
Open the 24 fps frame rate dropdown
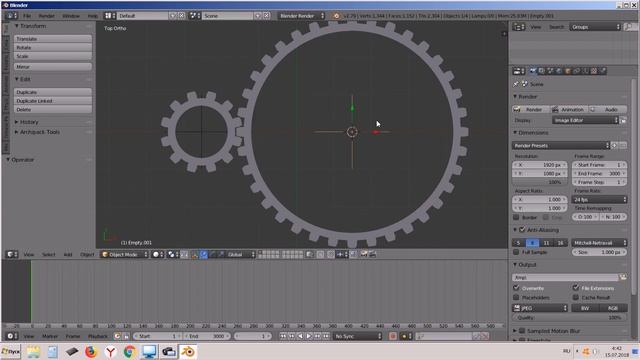[x=599, y=199]
